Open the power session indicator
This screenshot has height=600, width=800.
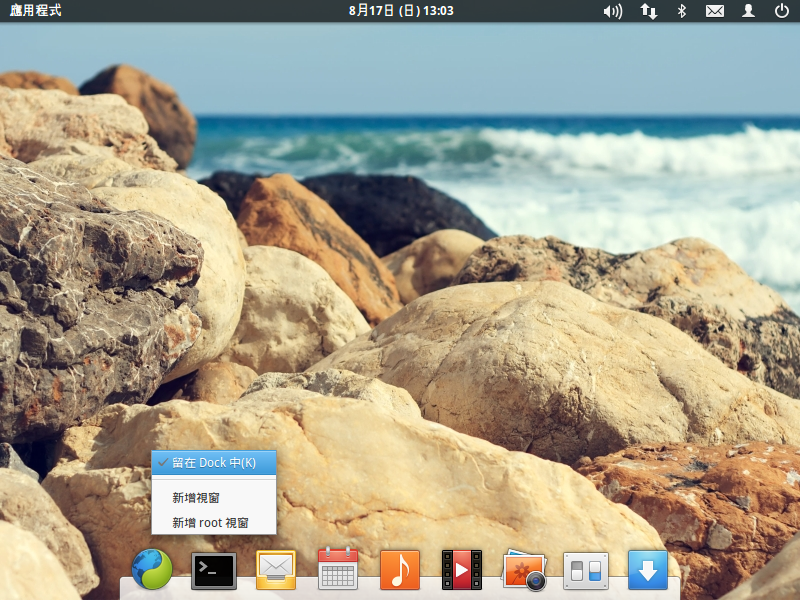[782, 11]
